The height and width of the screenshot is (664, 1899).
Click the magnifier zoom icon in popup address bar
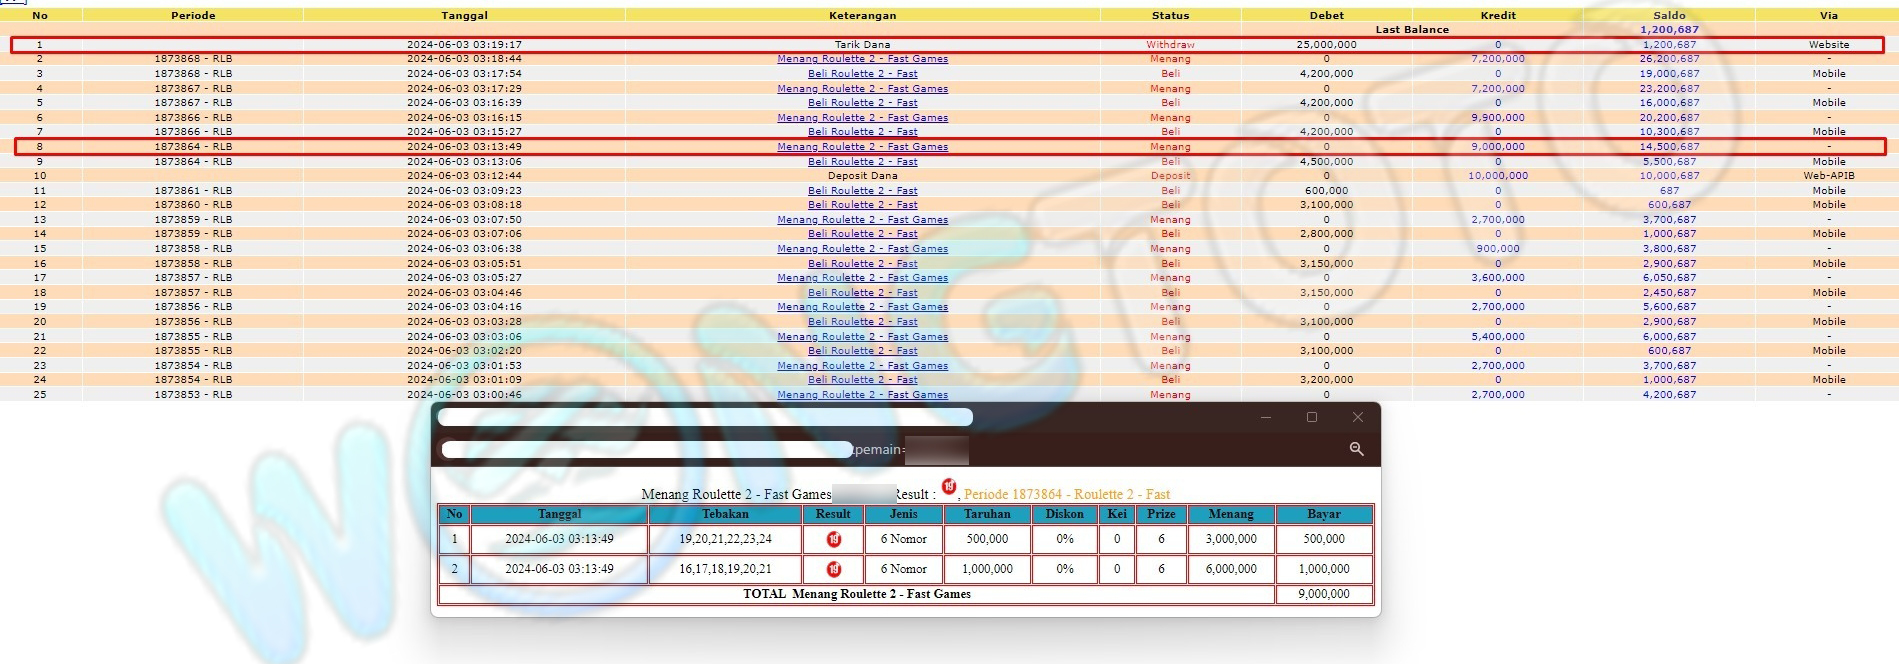(1356, 449)
